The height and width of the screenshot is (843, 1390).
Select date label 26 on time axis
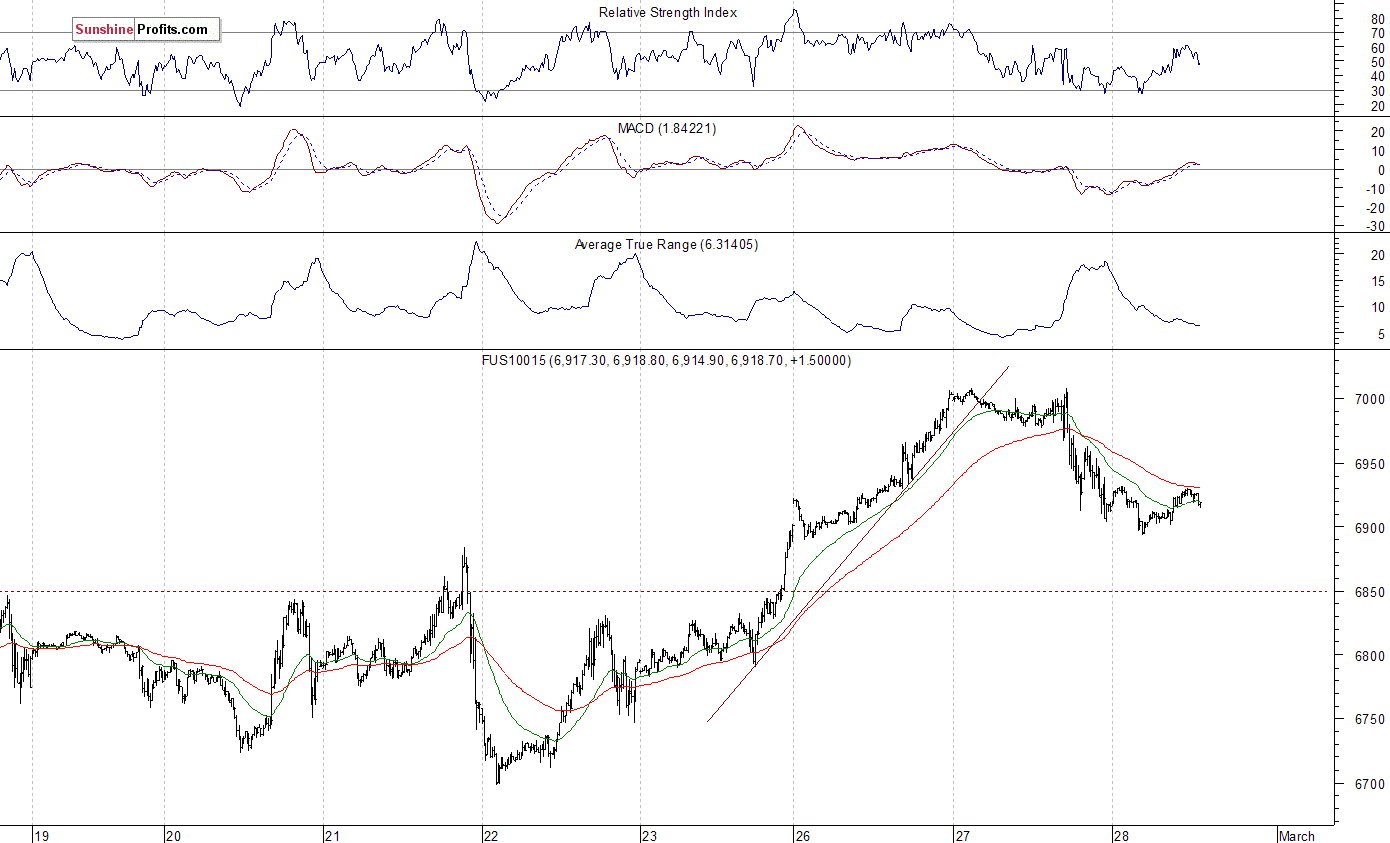point(803,836)
